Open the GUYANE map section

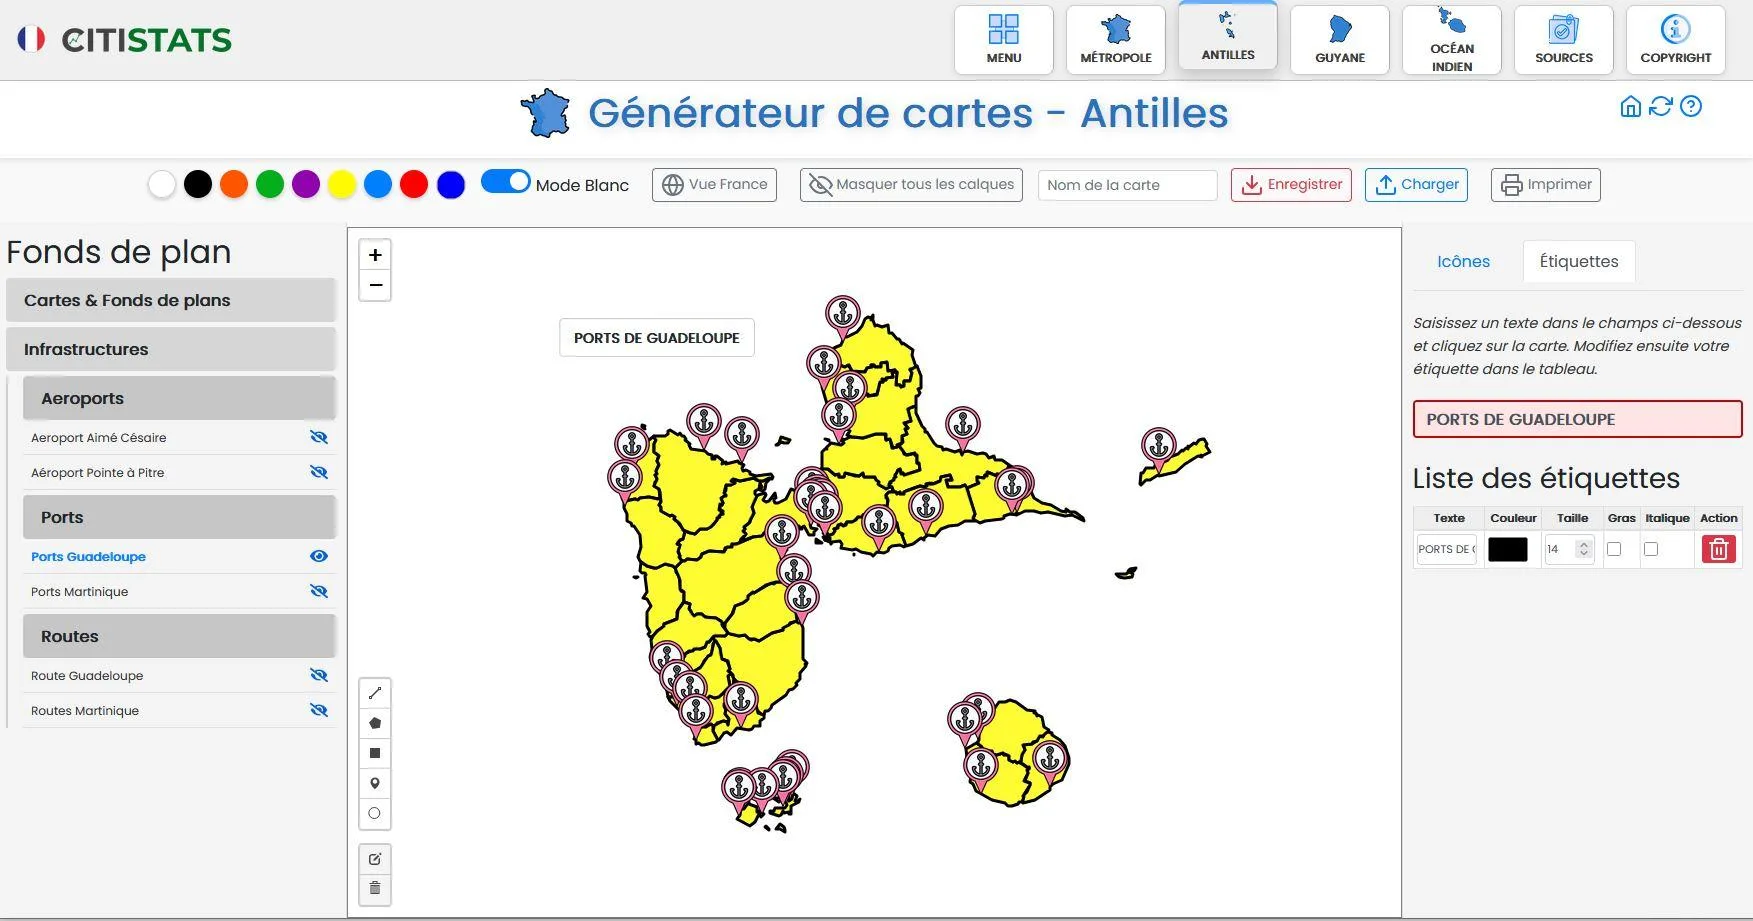1340,40
